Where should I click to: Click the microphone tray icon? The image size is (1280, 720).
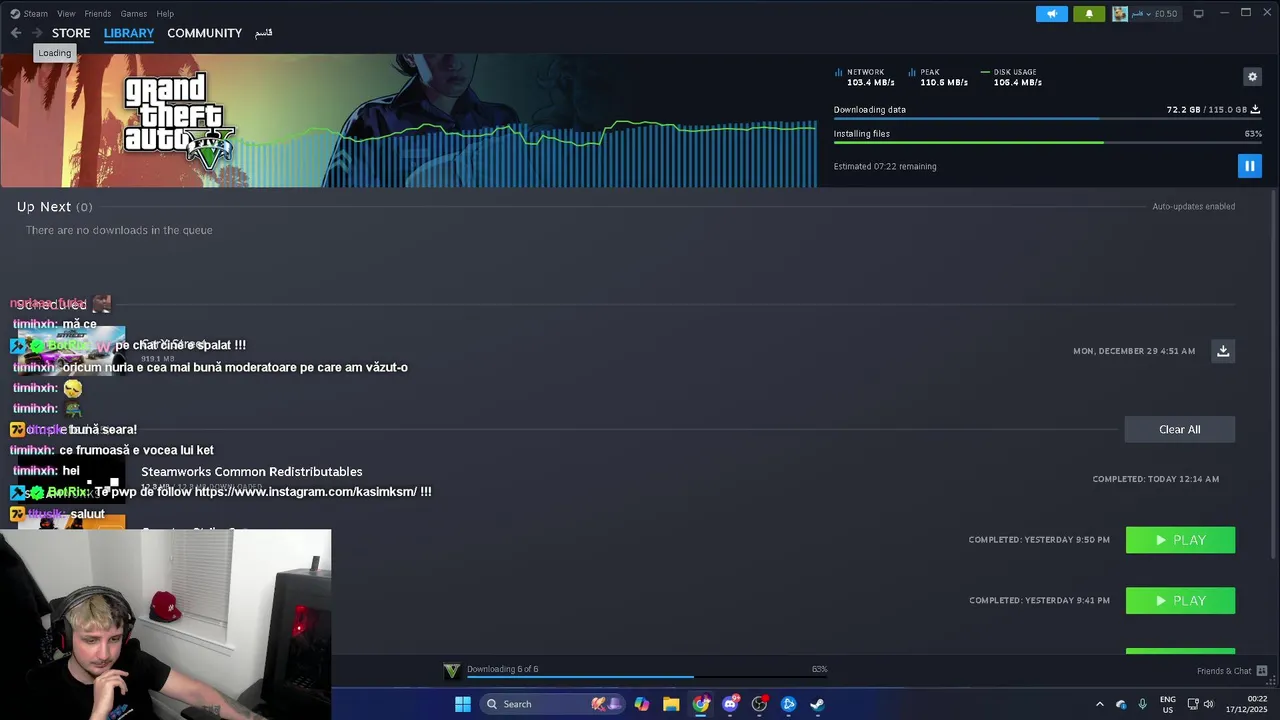point(1142,704)
